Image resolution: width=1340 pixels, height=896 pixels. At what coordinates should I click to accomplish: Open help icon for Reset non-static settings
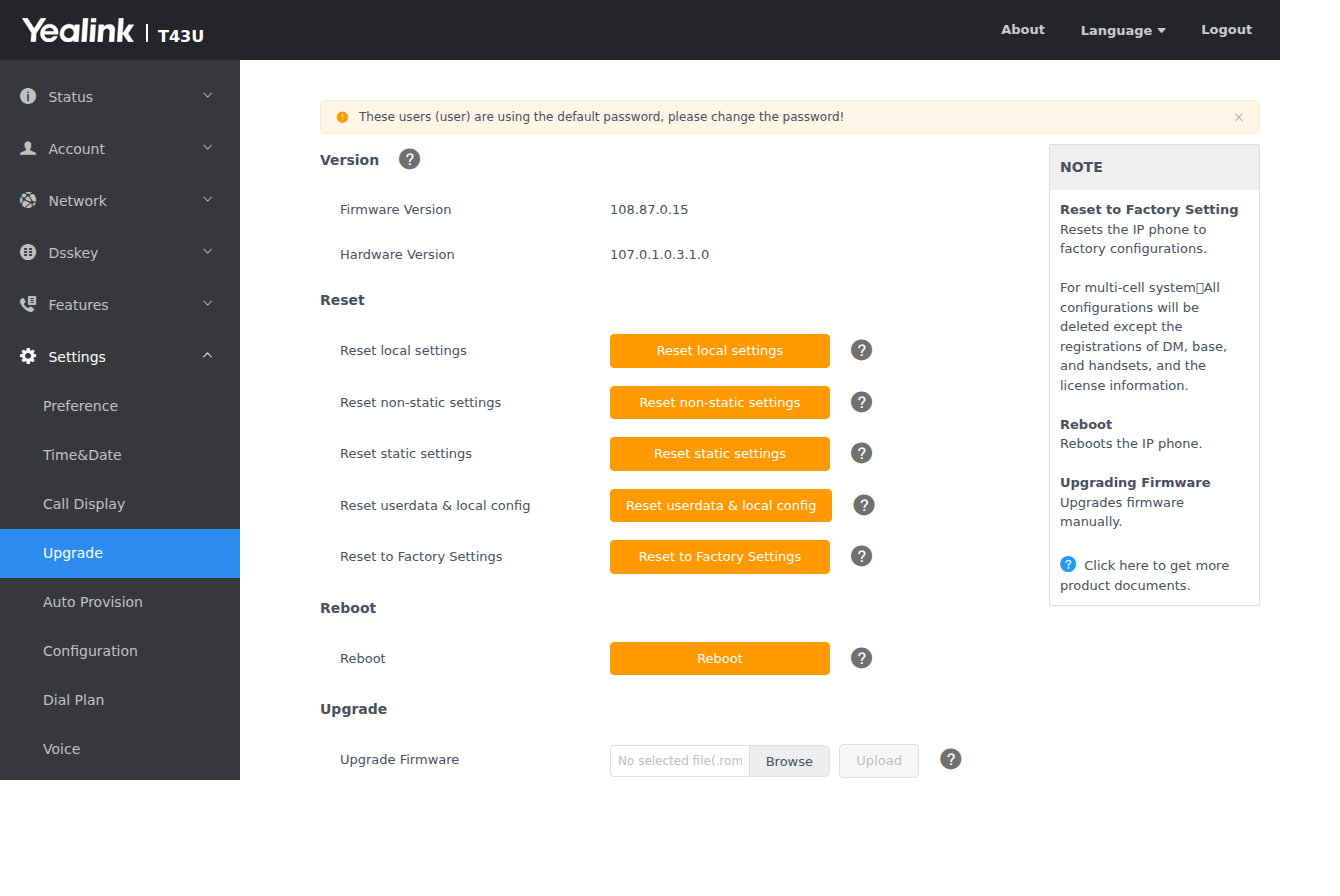pos(861,402)
